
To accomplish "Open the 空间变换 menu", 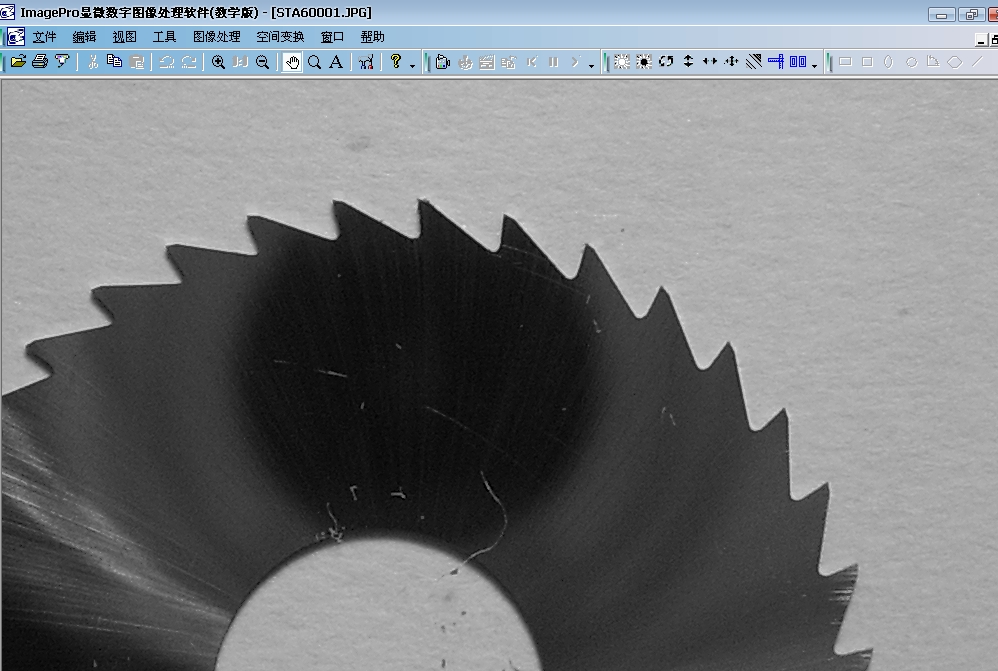I will [x=280, y=37].
